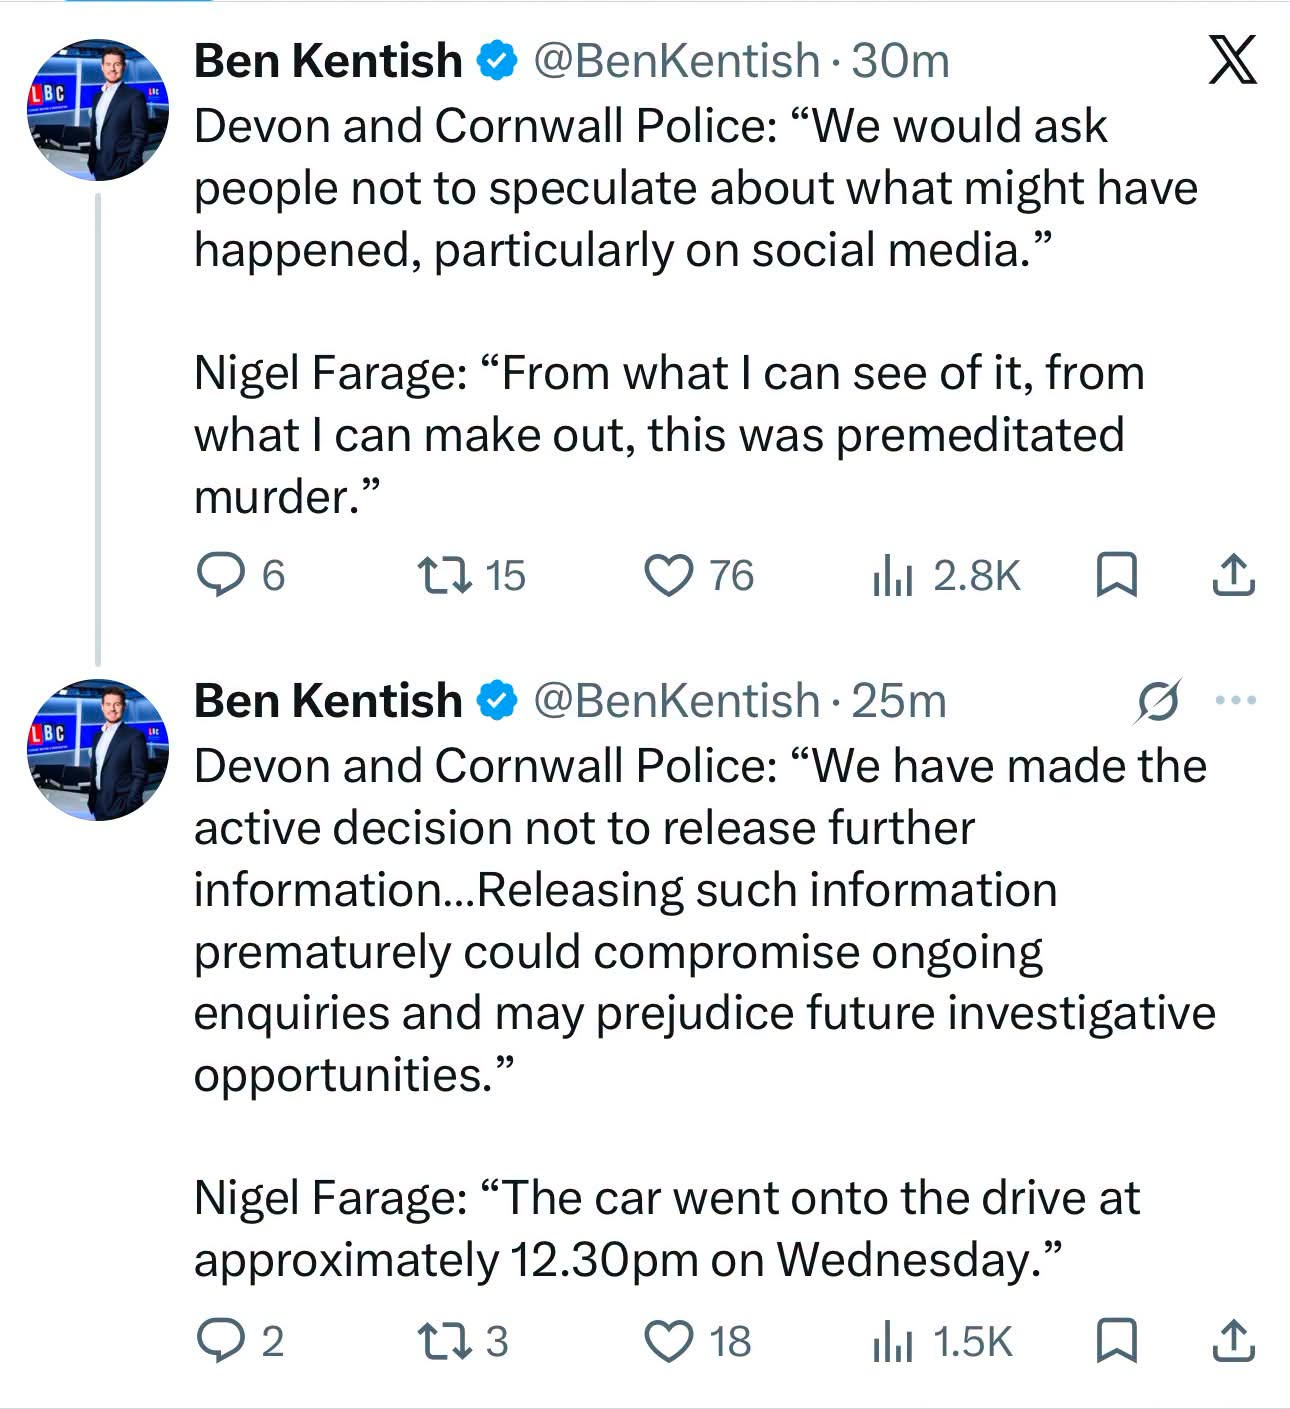Open the three-dot more menu on second tweet
1290x1409 pixels.
(1235, 700)
